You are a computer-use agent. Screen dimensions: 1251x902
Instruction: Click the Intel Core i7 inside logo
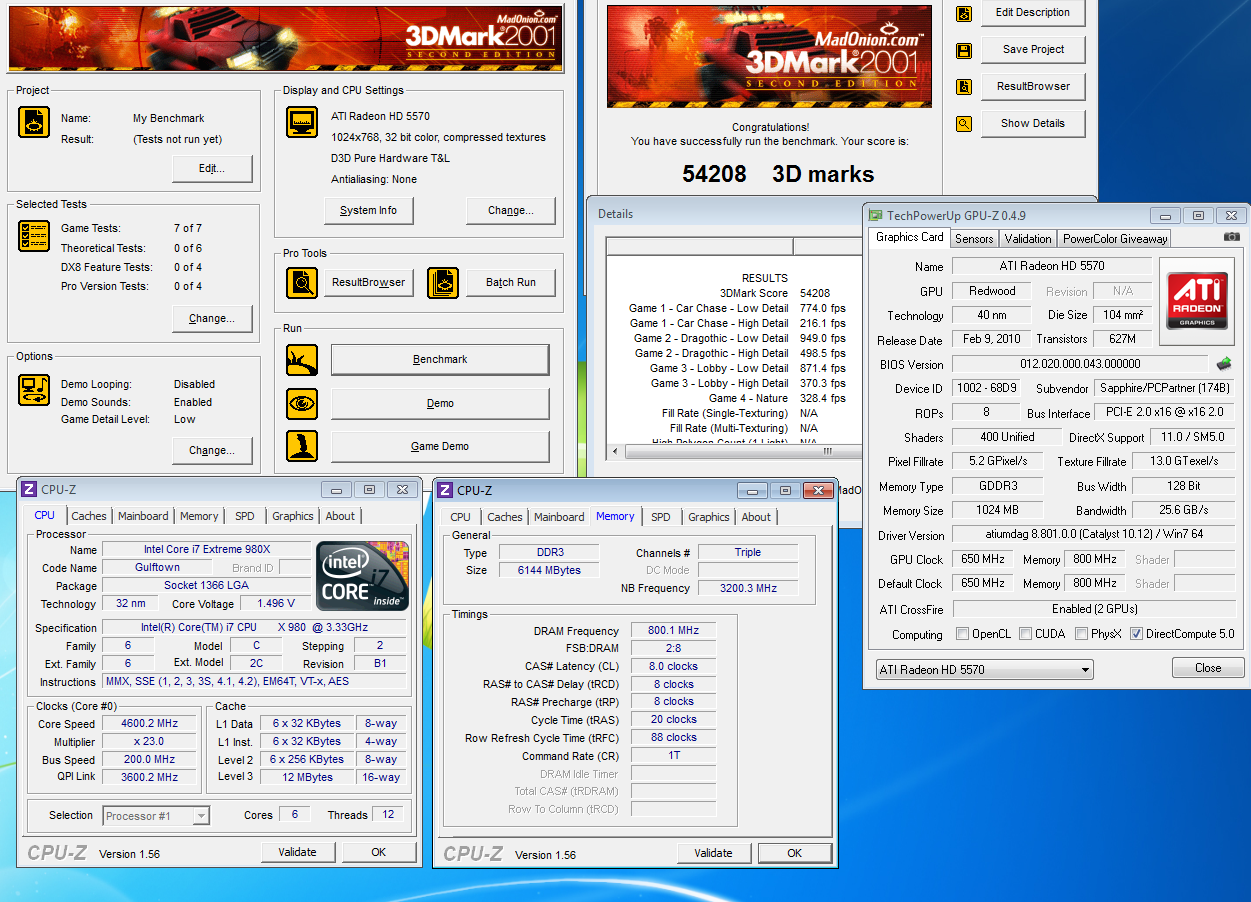tap(363, 576)
